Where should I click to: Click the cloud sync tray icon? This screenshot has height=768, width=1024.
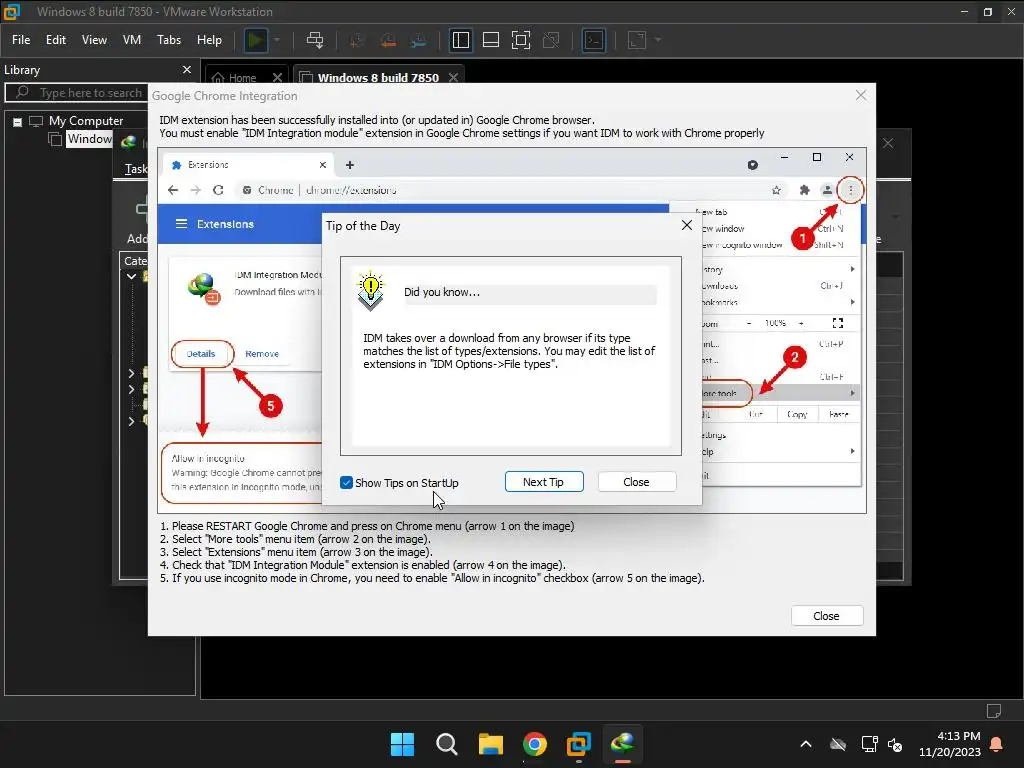pos(838,744)
